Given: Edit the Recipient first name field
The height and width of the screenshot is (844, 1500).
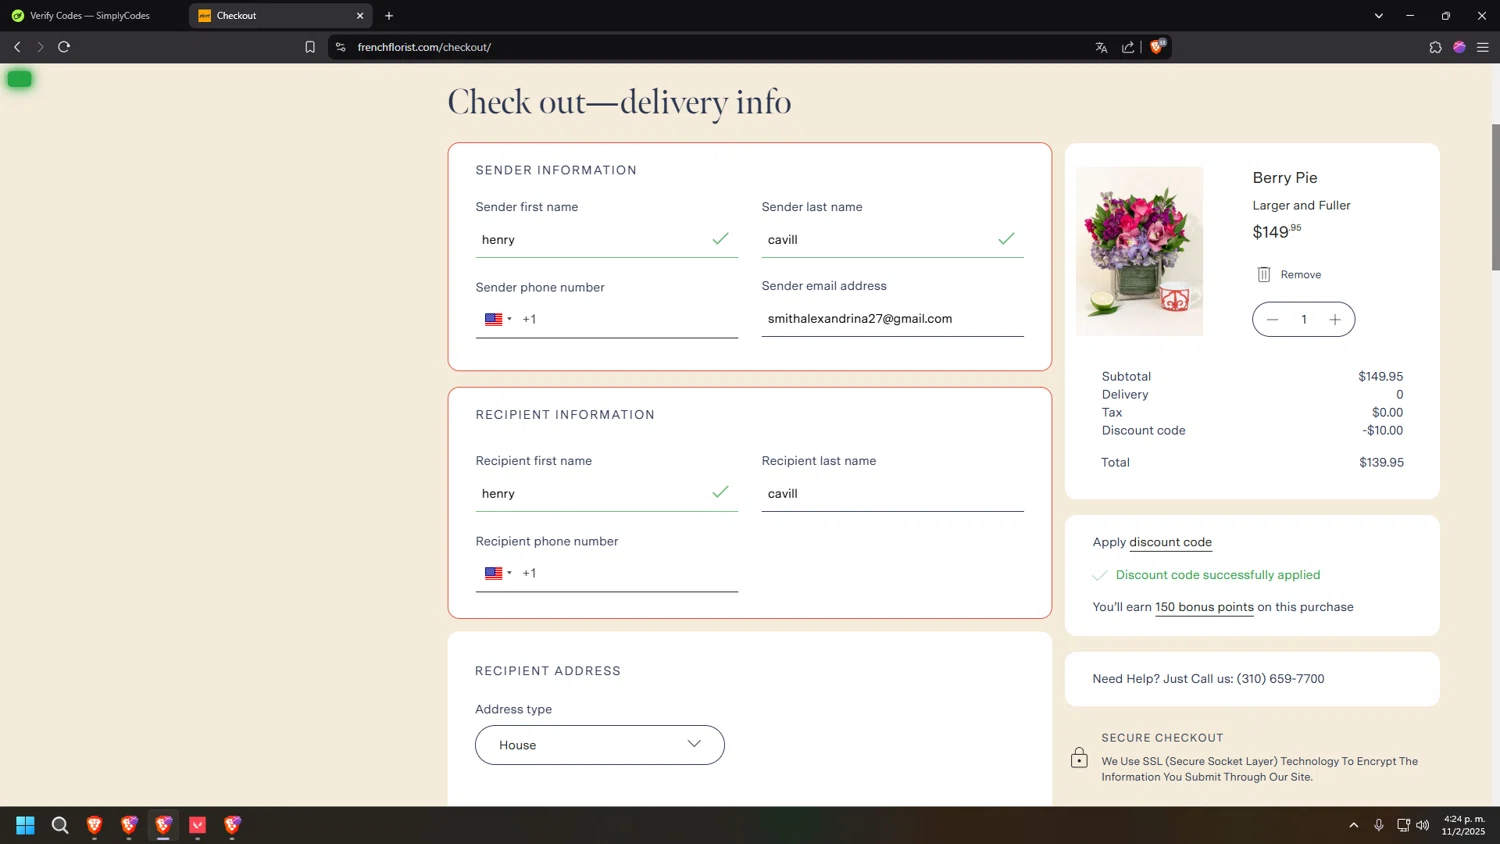Looking at the screenshot, I should click(x=606, y=493).
